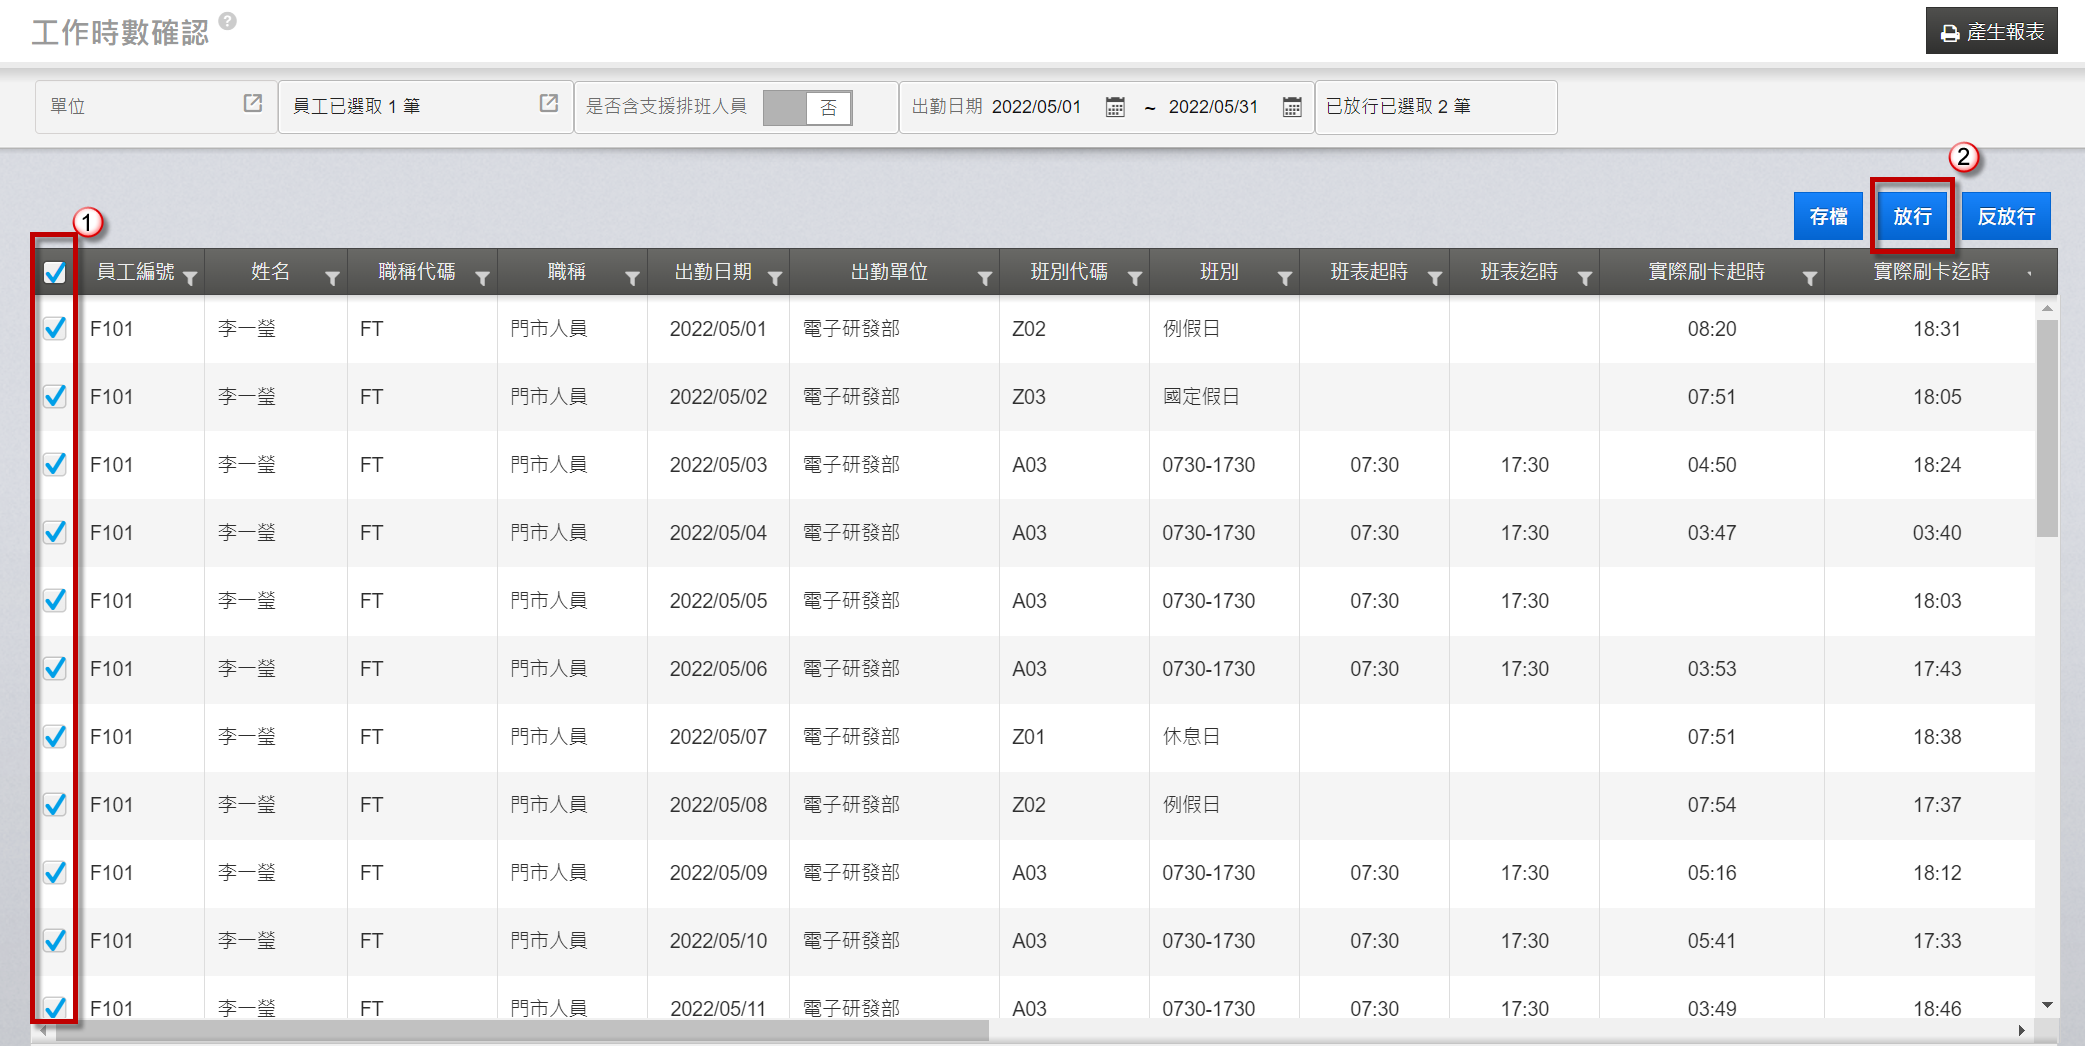
Task: Open the start date calendar picker
Action: coord(1115,107)
